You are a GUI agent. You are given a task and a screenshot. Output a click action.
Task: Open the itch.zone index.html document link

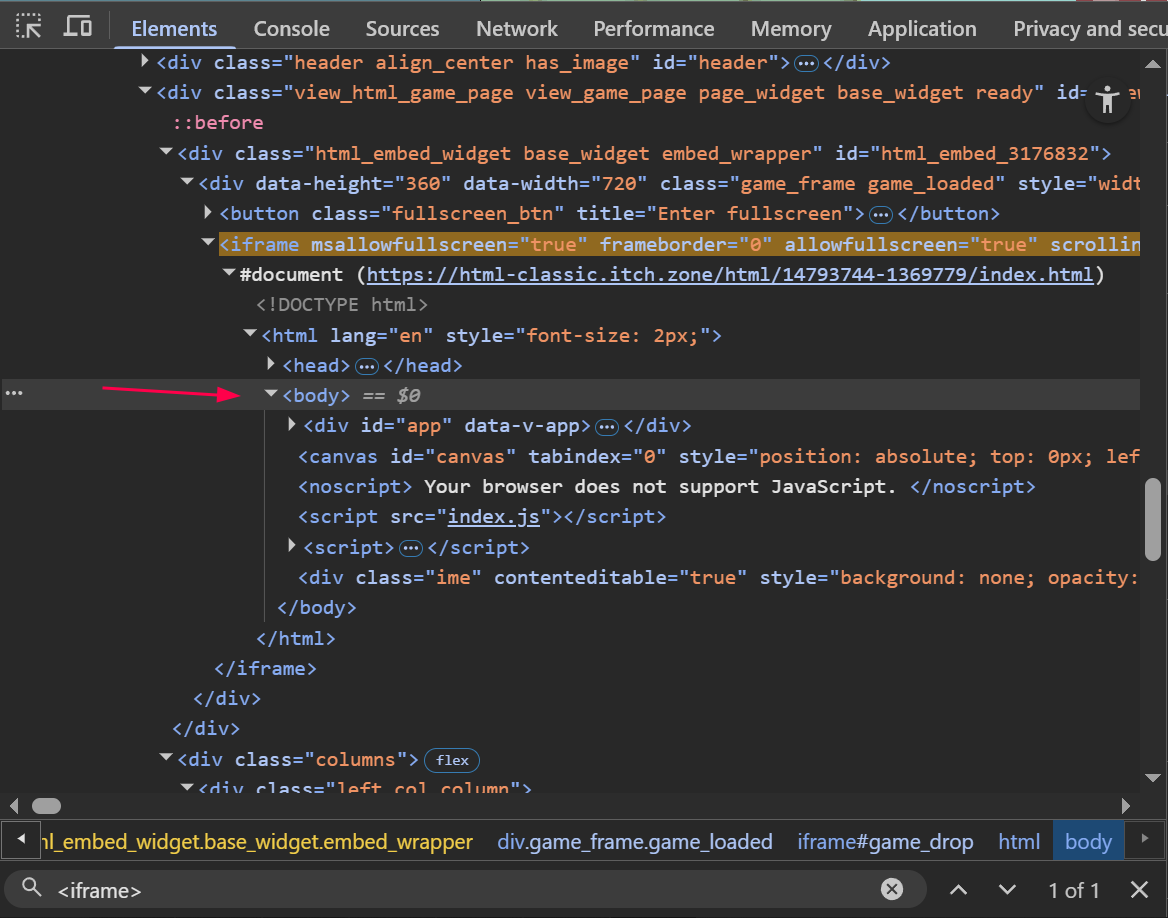(730, 275)
